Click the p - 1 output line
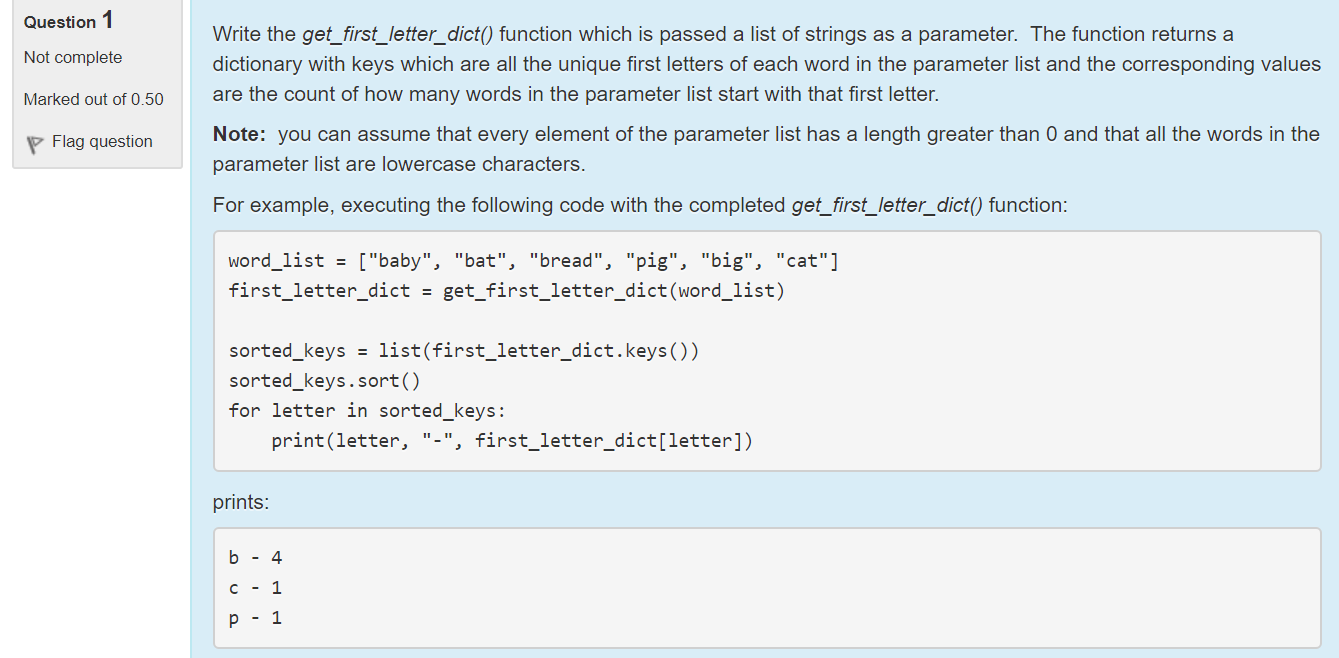The image size is (1339, 658). (254, 618)
